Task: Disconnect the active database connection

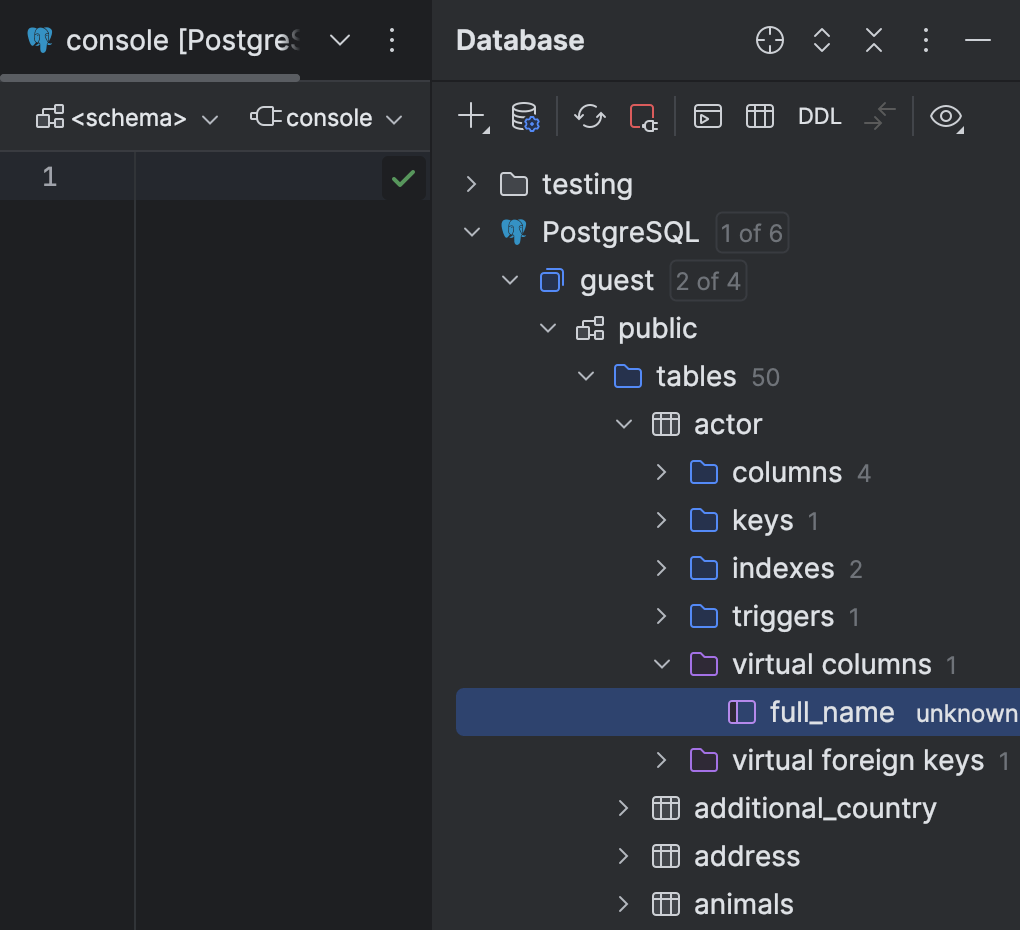Action: point(644,117)
